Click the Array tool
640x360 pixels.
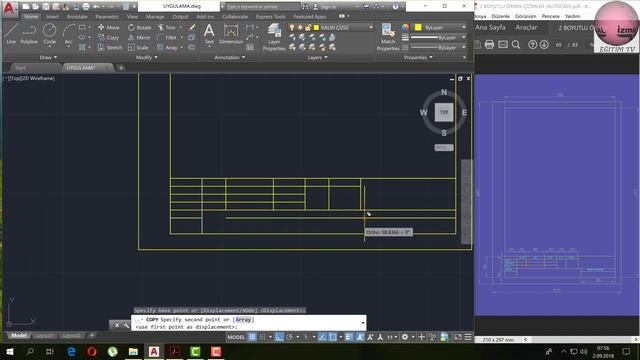click(168, 47)
